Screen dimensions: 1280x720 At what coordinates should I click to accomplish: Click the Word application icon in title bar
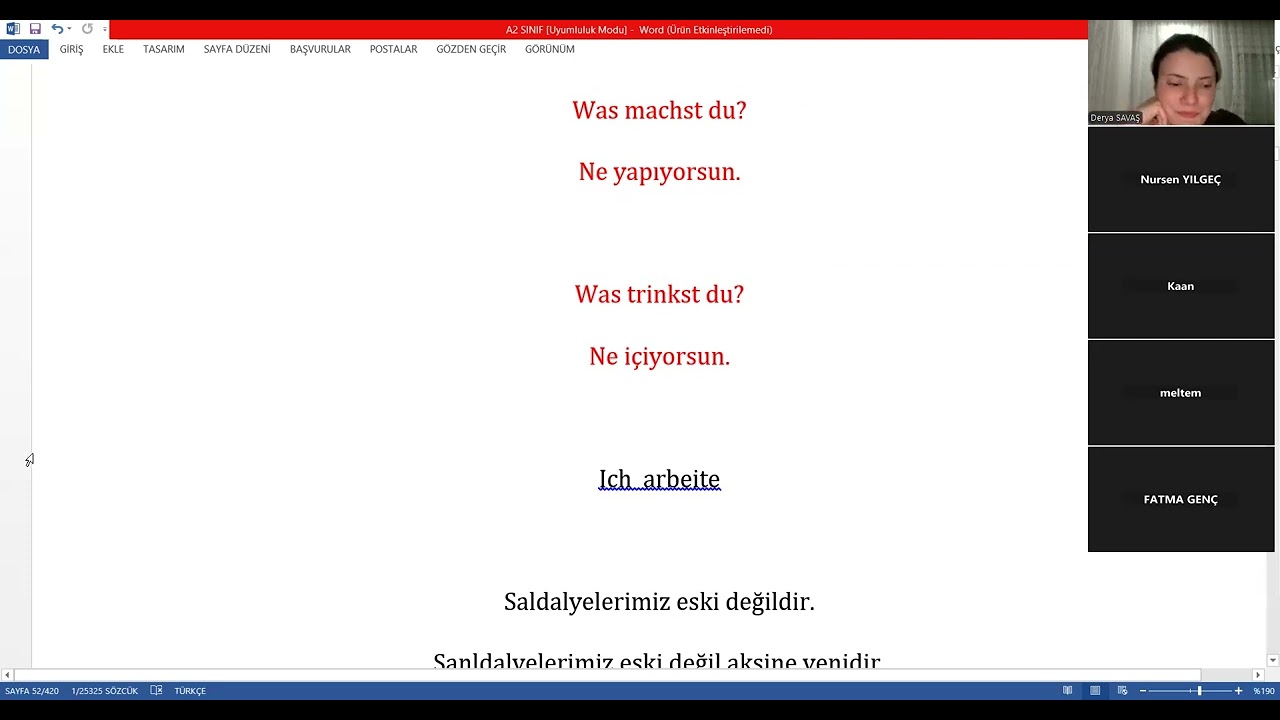click(x=13, y=29)
